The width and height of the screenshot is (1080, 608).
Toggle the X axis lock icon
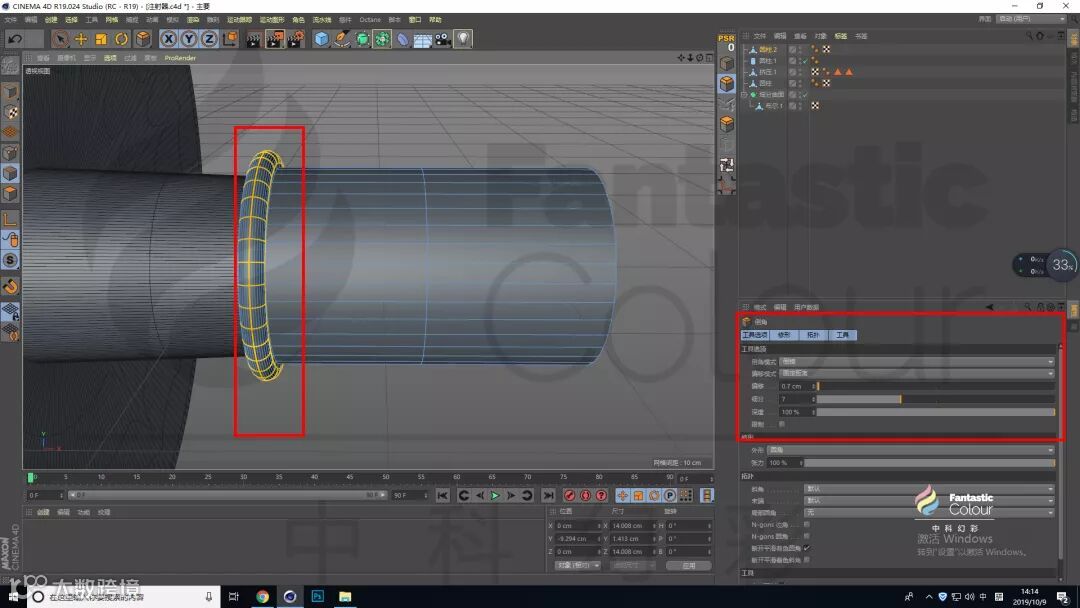click(x=168, y=39)
